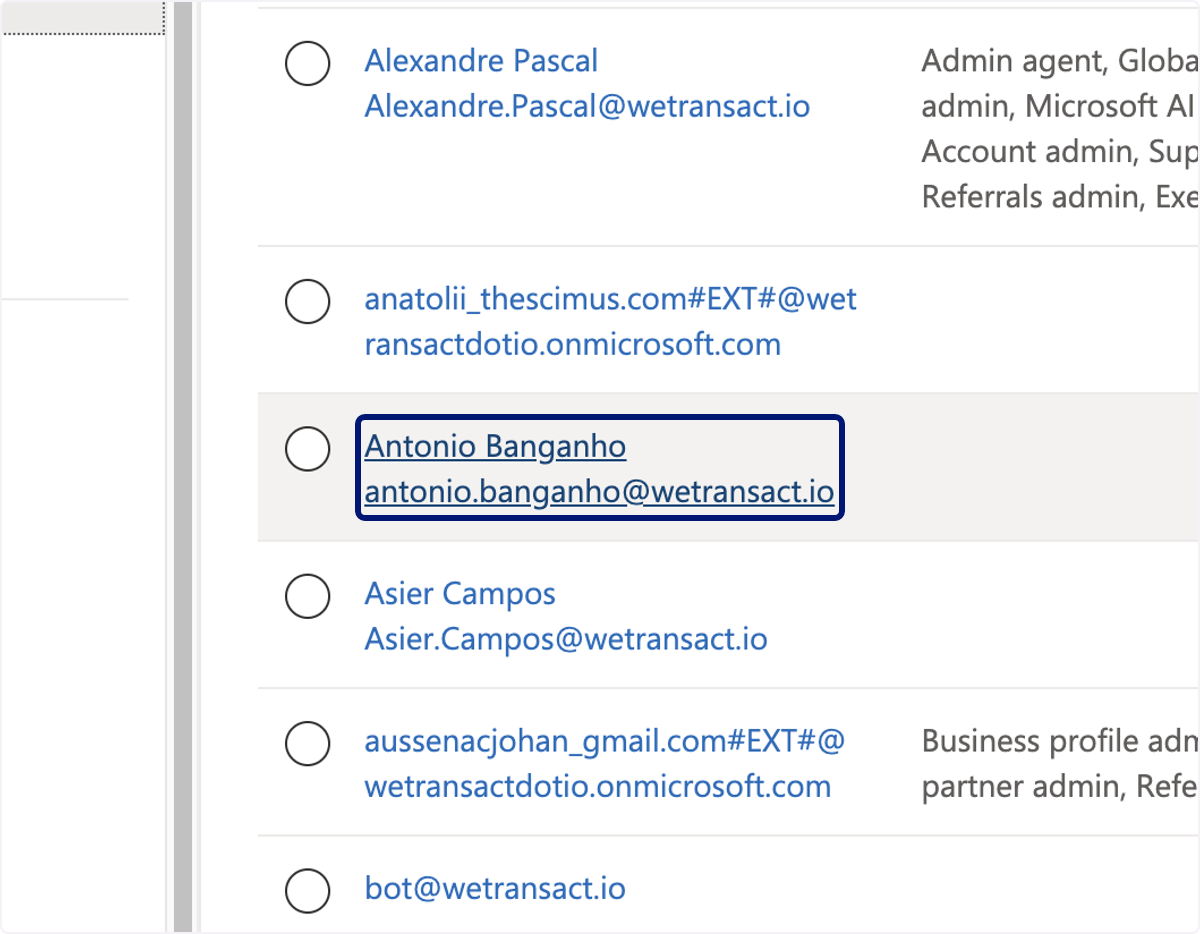Screen dimensions: 1200x934
Task: Click aussenacjohan's roles text 'Business profile adm'
Action: coord(1060,764)
